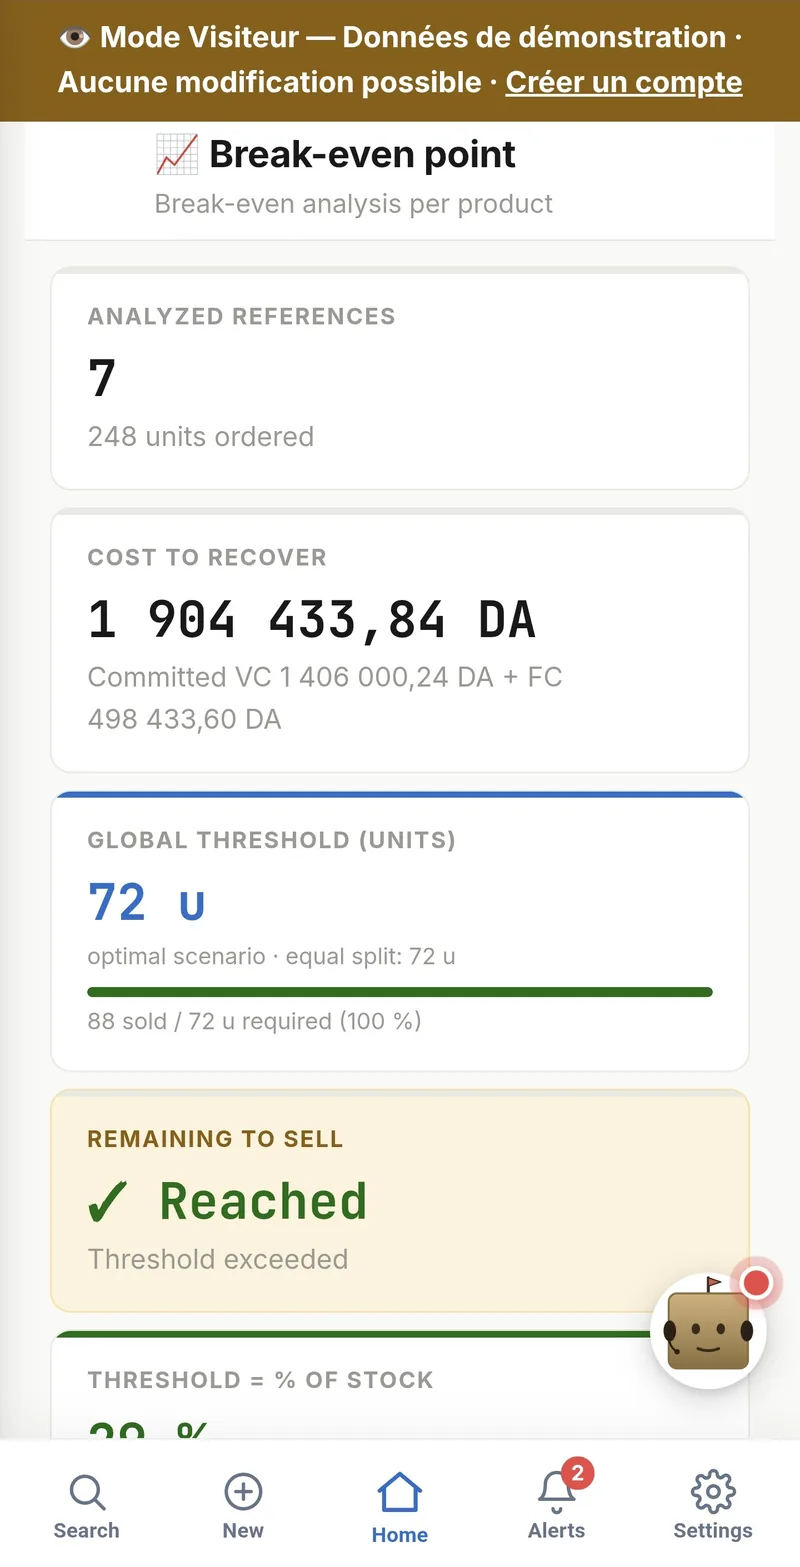Click the green Reached checkmark
The image size is (800, 1567).
coord(108,1202)
